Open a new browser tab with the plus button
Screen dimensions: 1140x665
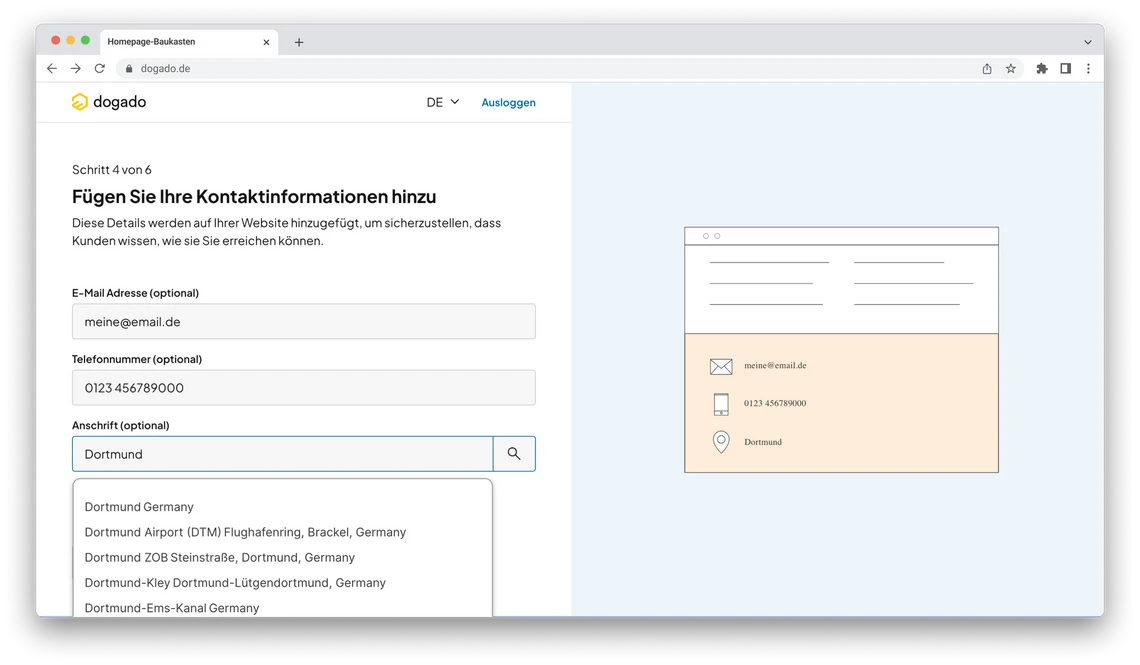[x=299, y=41]
